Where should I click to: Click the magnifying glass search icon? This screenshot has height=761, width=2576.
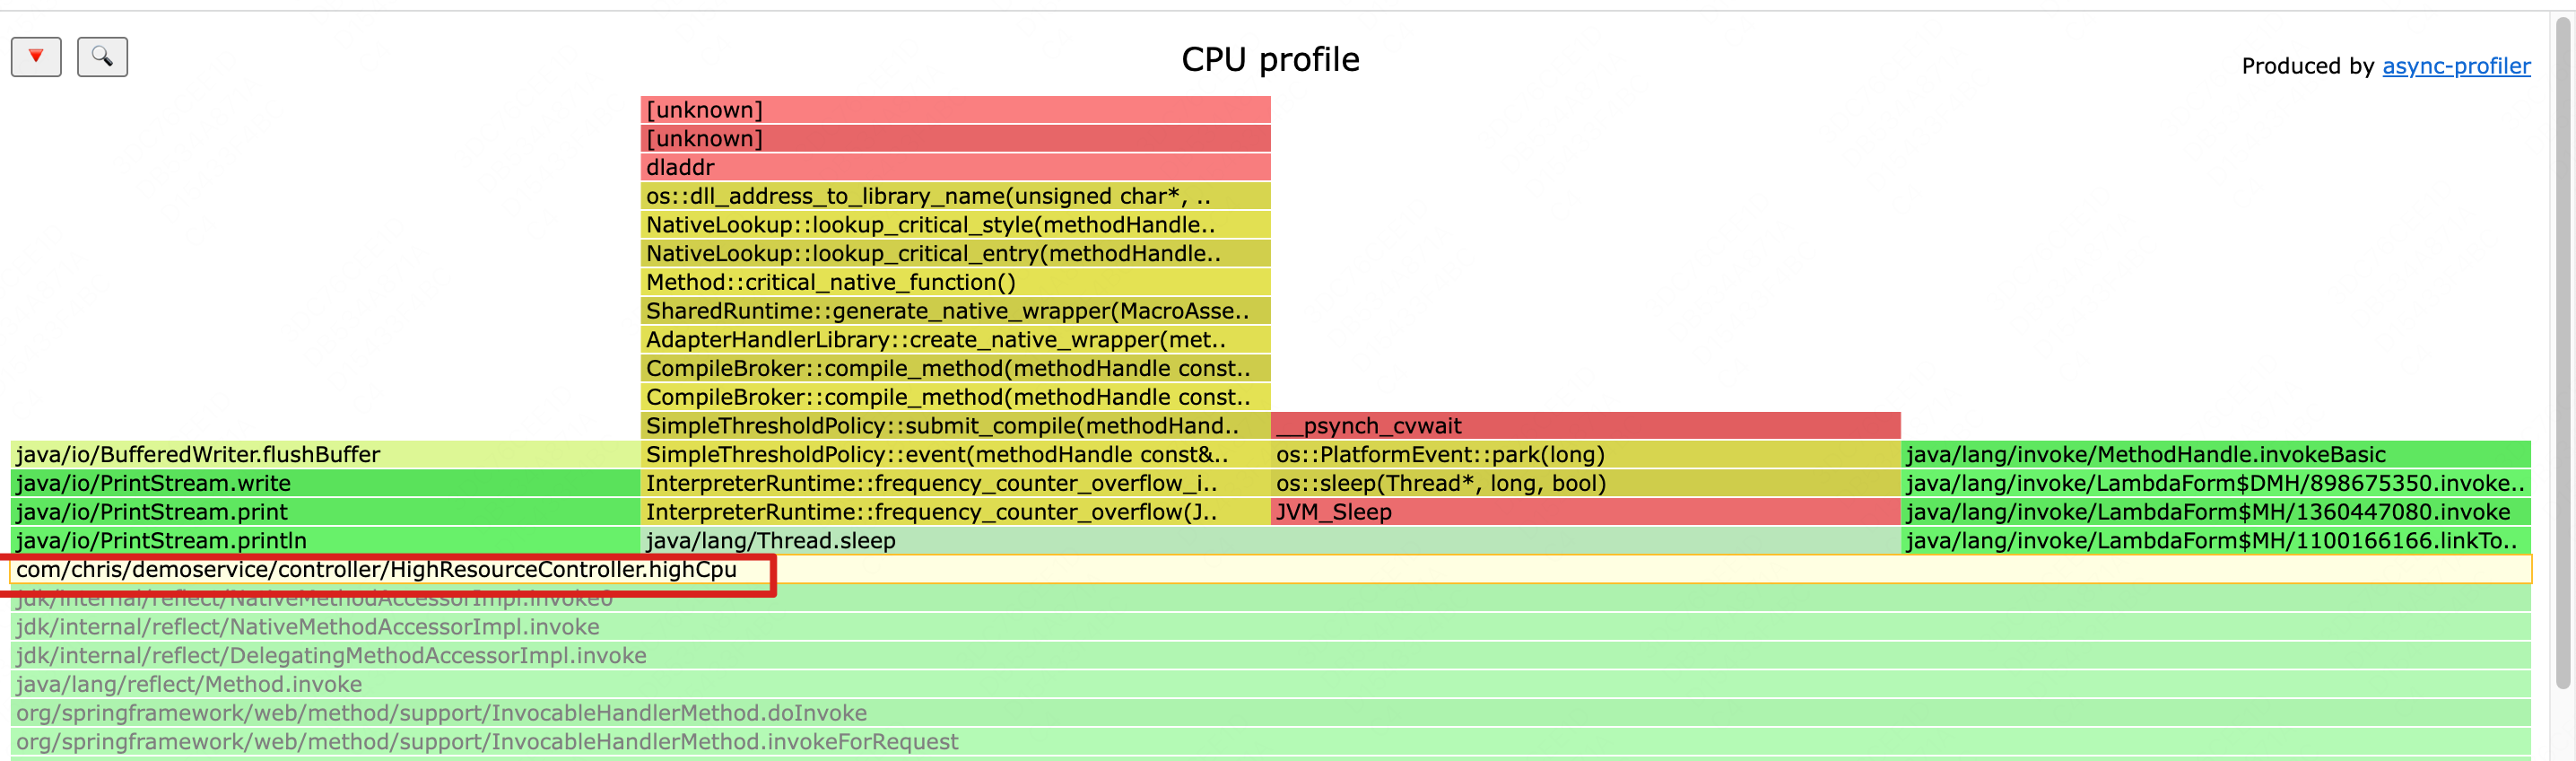[x=102, y=57]
